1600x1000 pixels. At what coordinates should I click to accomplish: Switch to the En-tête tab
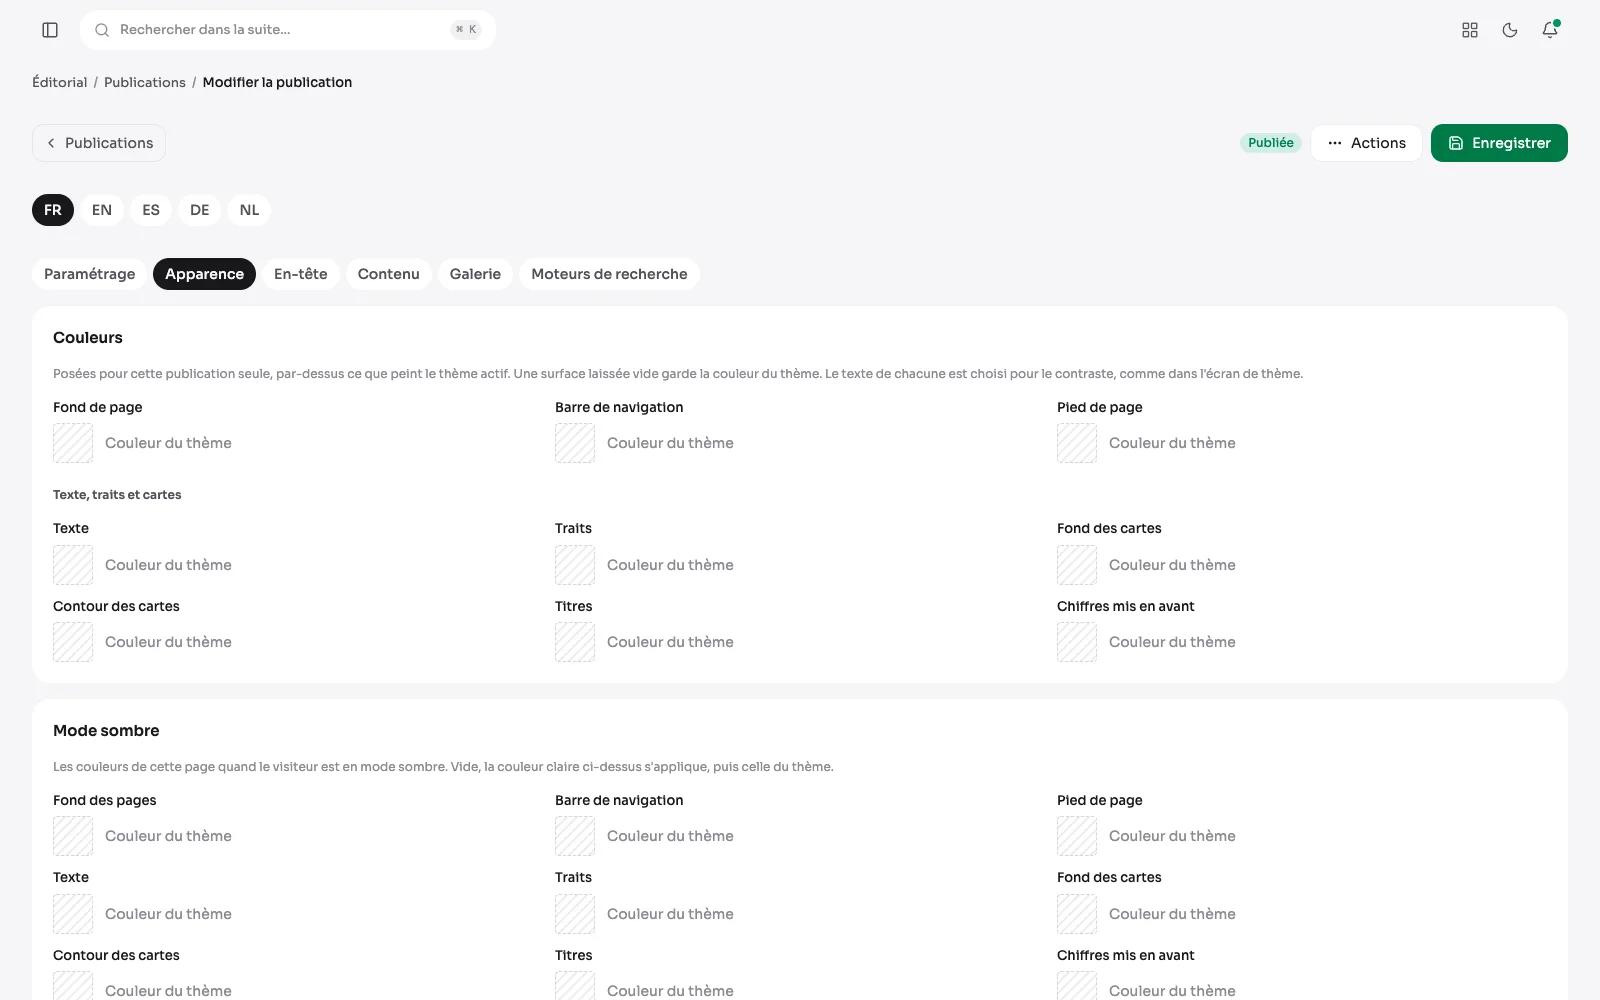[301, 274]
